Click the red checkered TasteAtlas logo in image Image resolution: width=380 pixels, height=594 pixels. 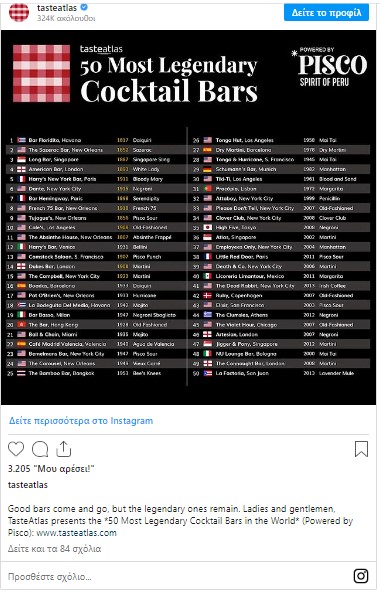[42, 73]
